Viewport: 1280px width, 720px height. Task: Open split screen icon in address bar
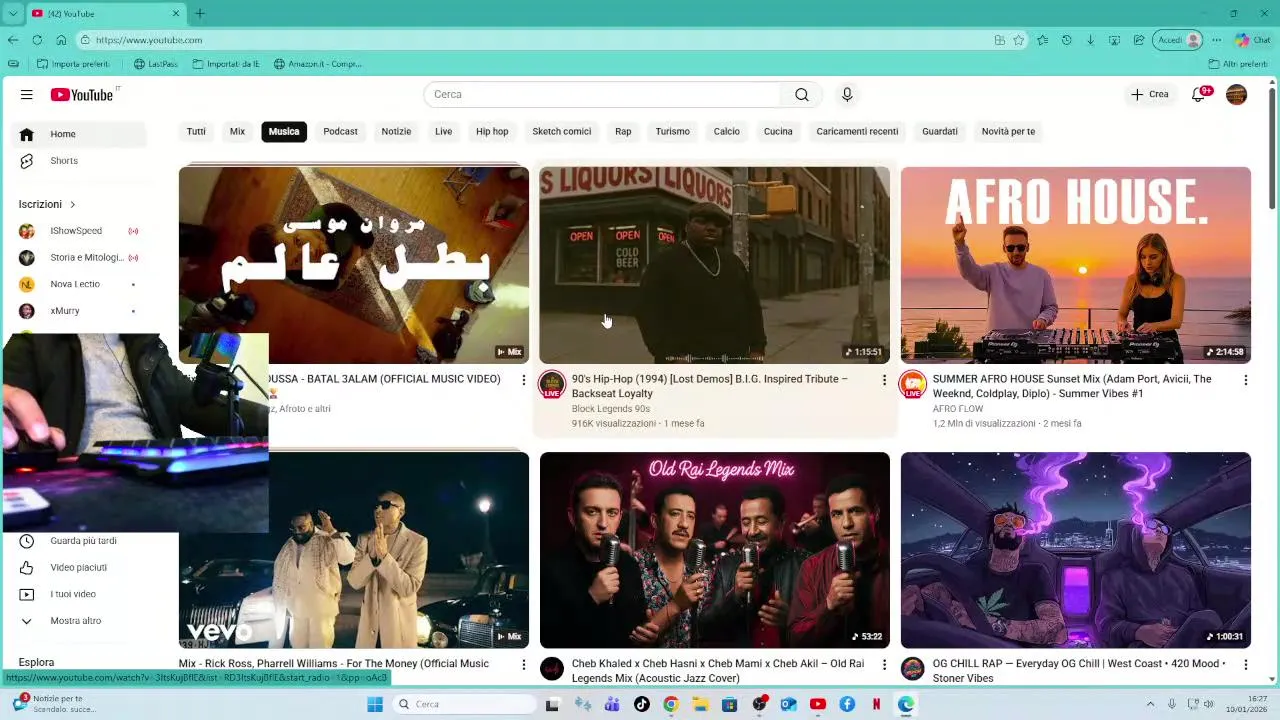coord(1000,40)
